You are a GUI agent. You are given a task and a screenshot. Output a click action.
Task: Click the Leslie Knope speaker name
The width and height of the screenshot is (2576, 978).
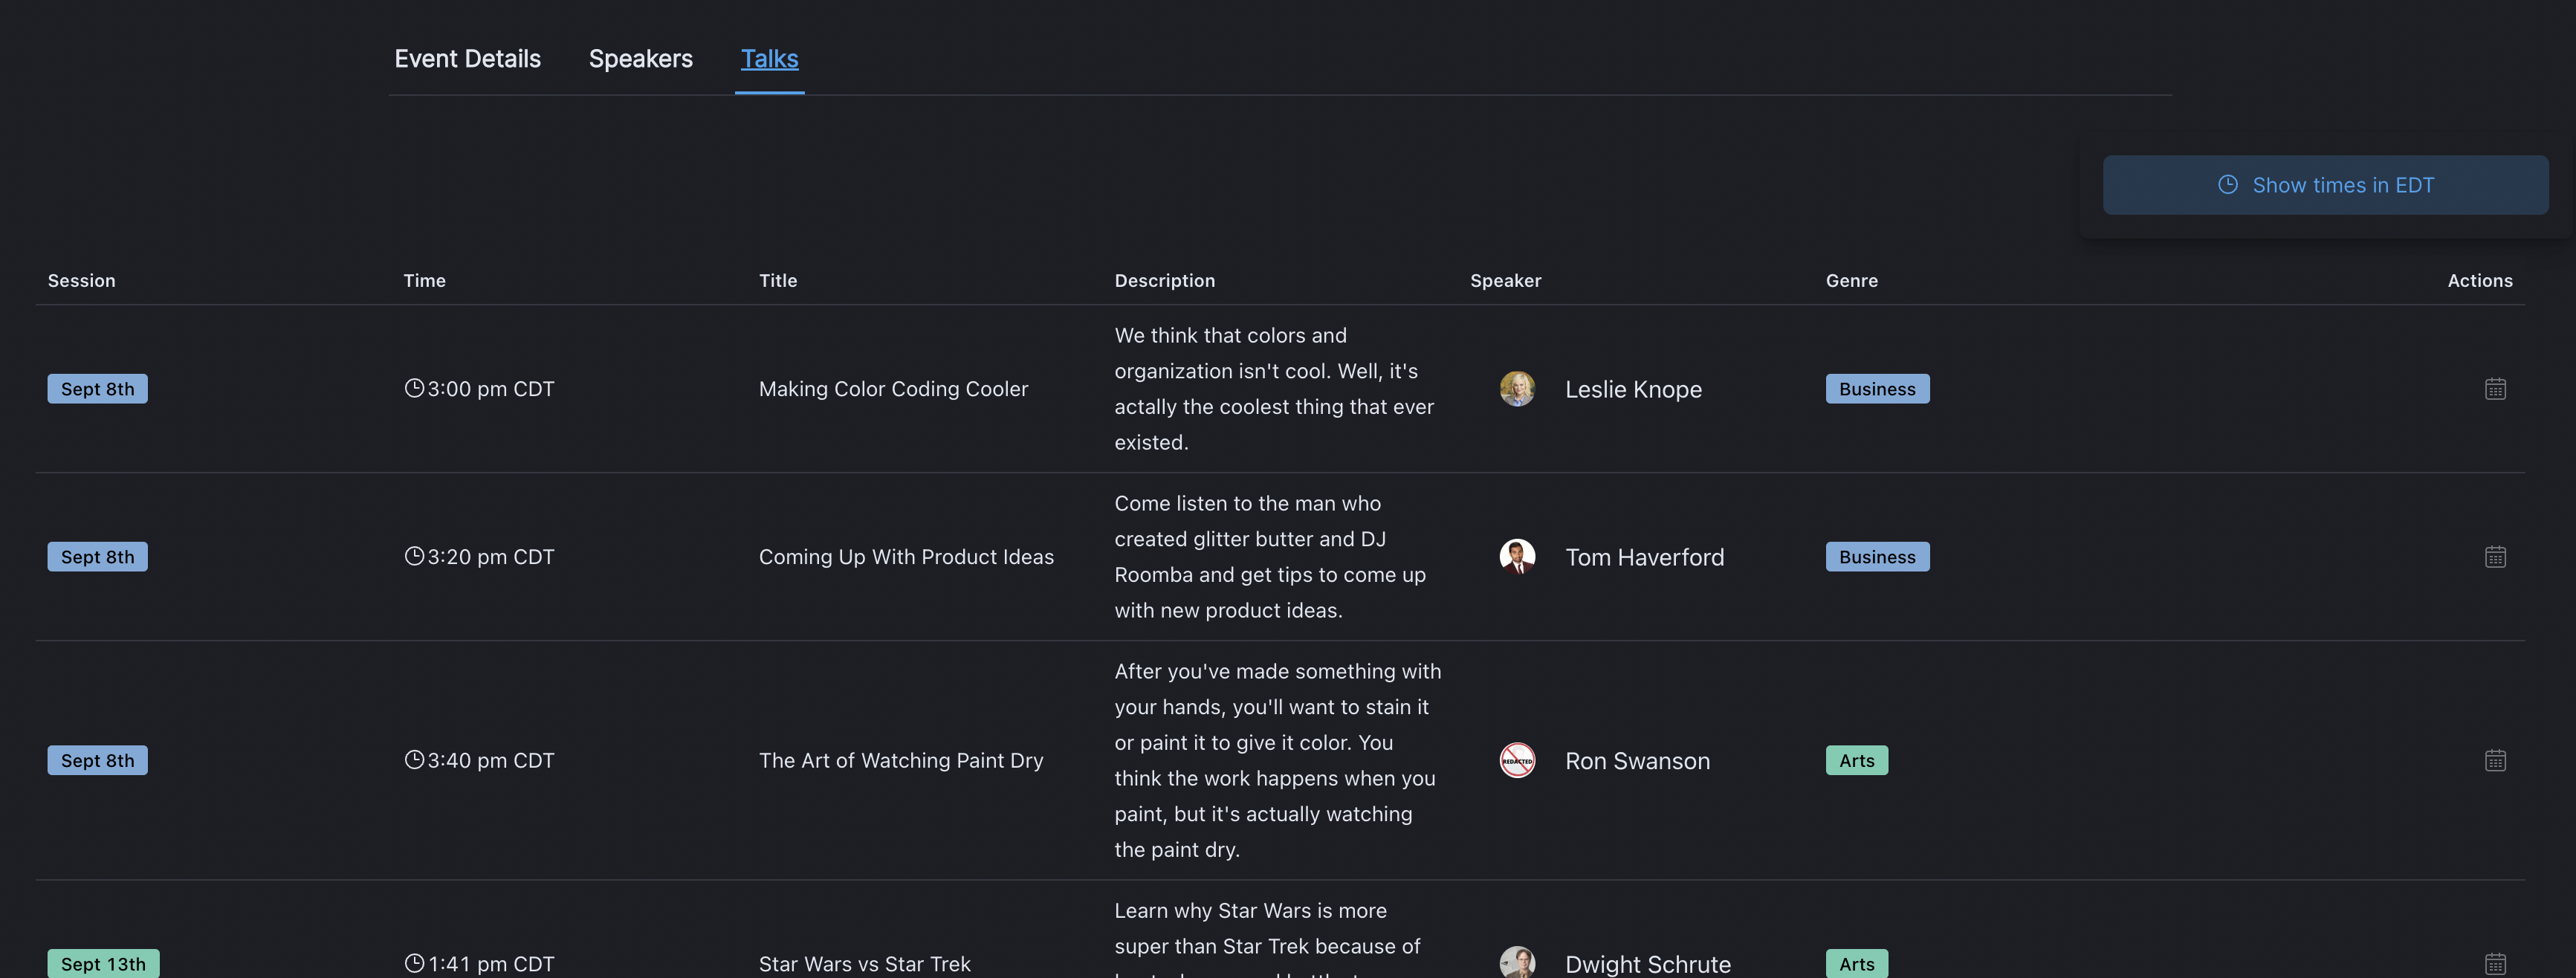[x=1633, y=389]
